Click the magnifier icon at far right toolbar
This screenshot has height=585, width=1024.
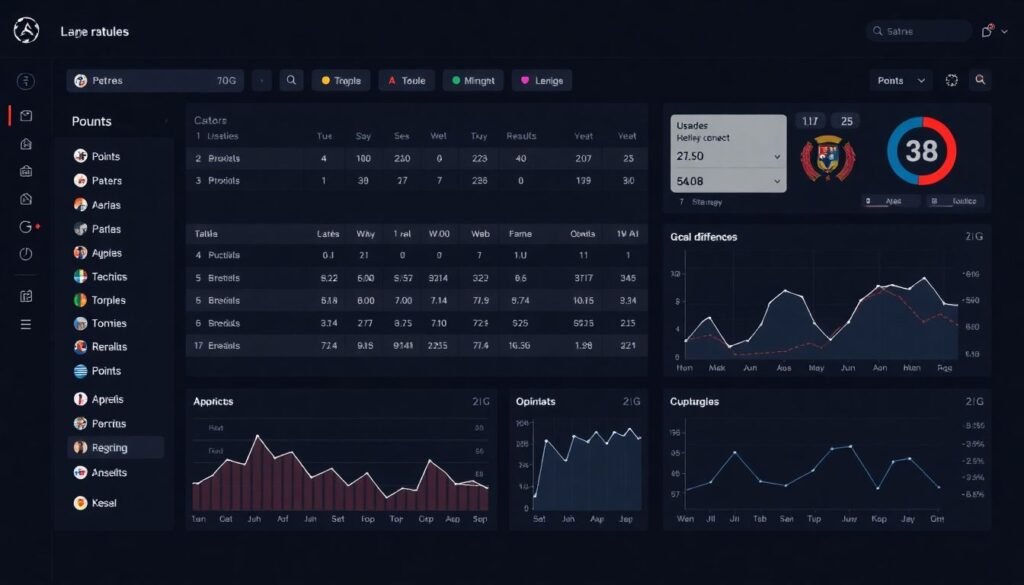pyautogui.click(x=980, y=81)
